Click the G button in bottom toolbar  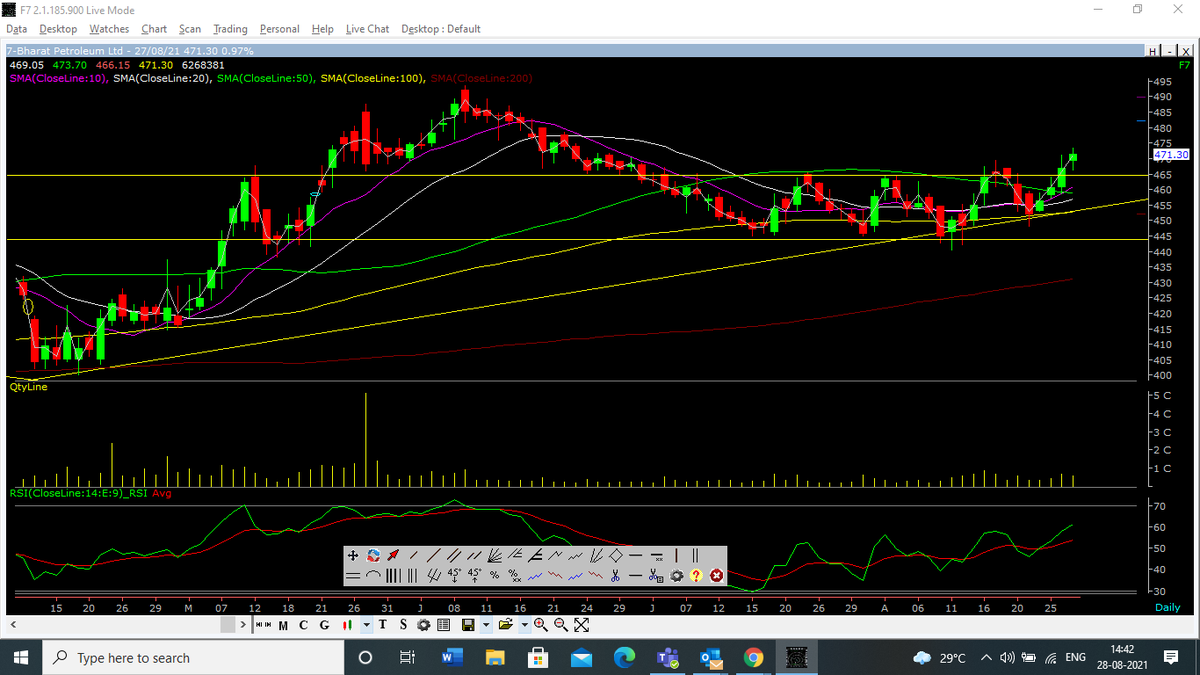tap(324, 626)
